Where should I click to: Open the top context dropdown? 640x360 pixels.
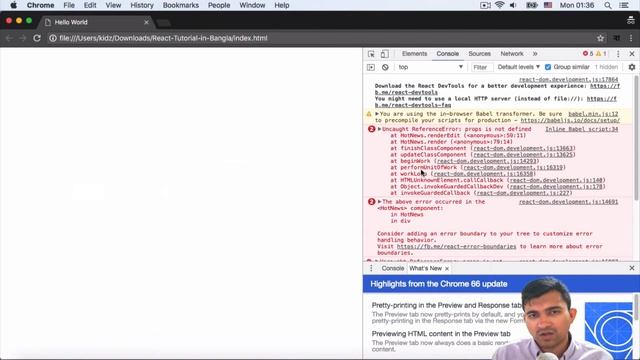[x=431, y=67]
